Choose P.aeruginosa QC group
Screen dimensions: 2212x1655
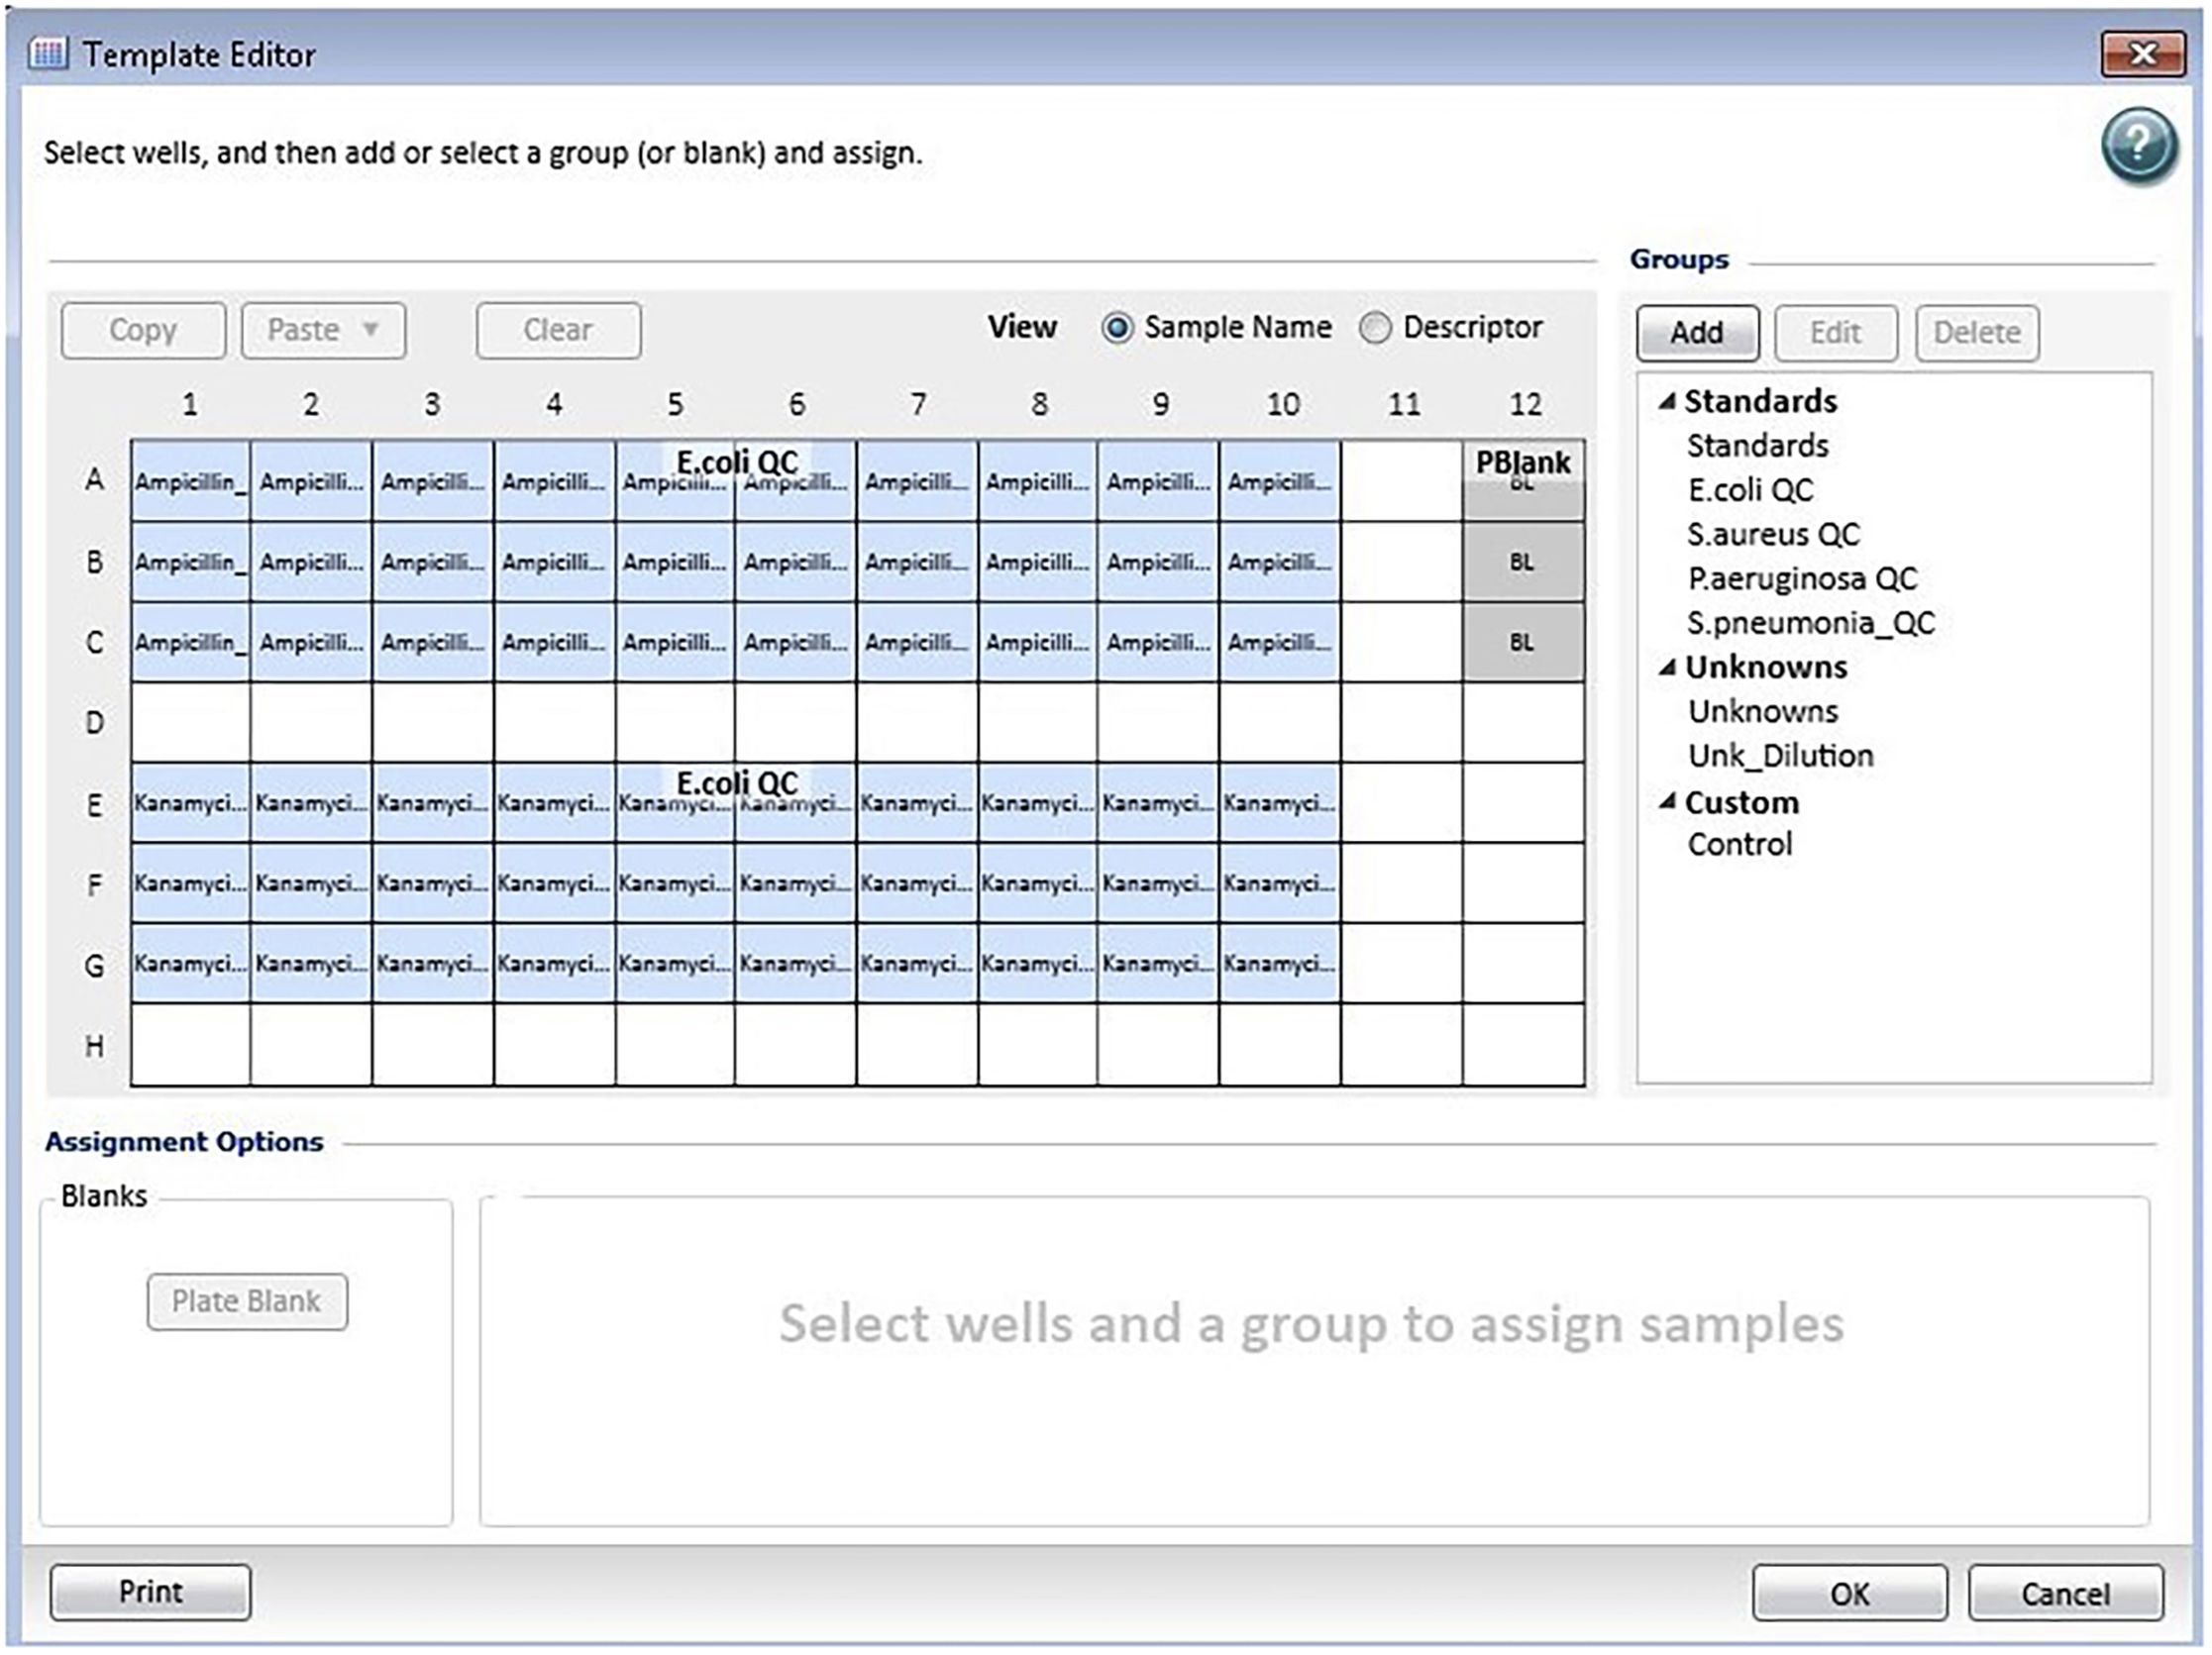[1802, 579]
